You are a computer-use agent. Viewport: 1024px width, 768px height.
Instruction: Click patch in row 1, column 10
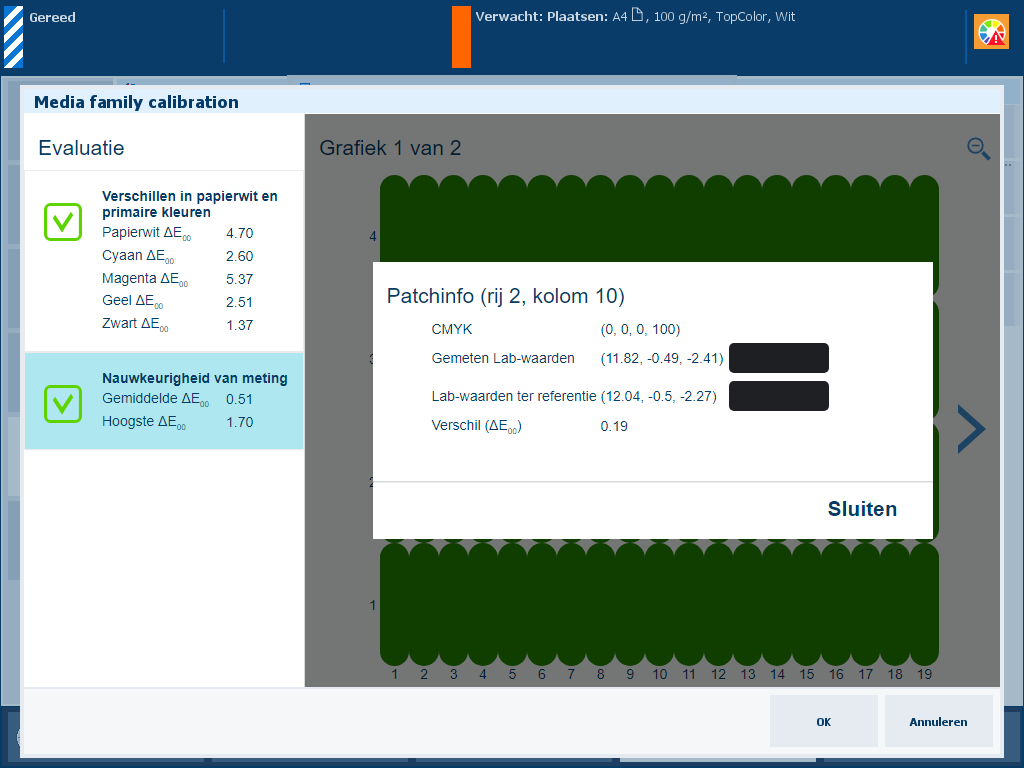click(660, 604)
